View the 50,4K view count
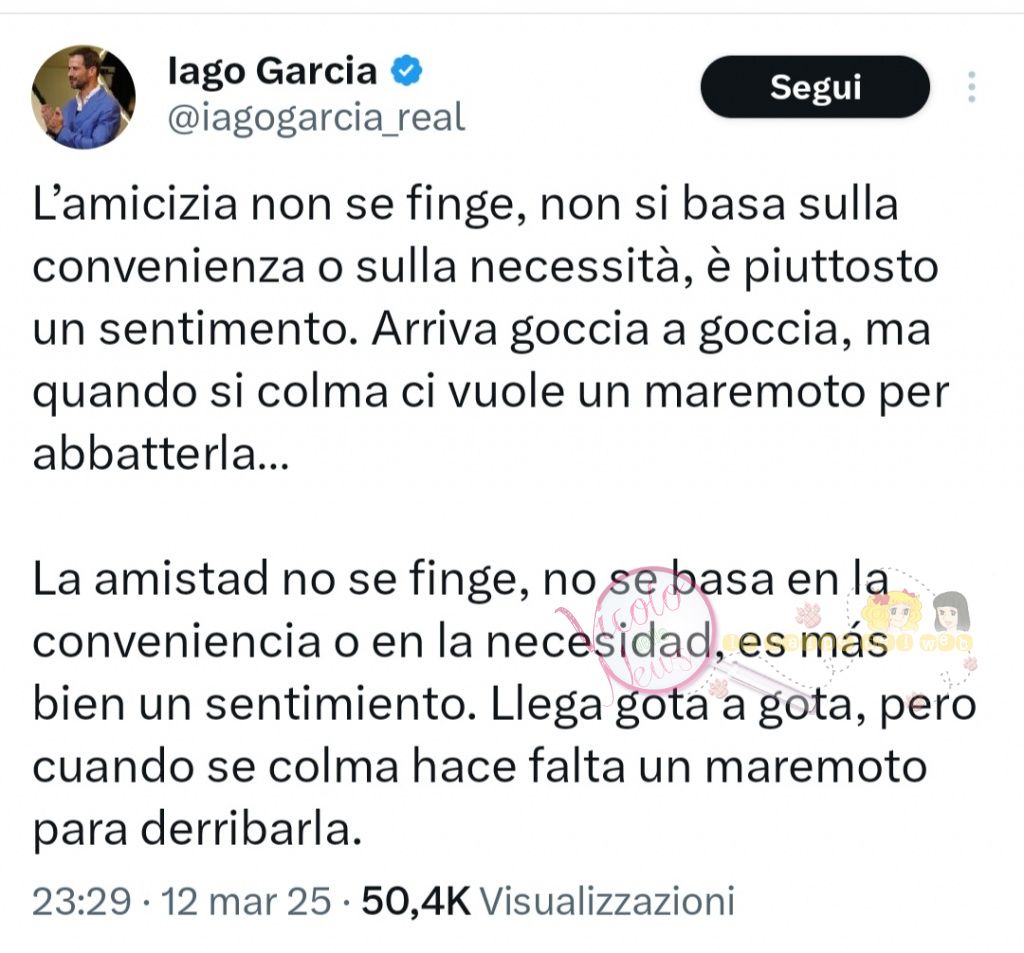This screenshot has width=1024, height=953. [415, 901]
